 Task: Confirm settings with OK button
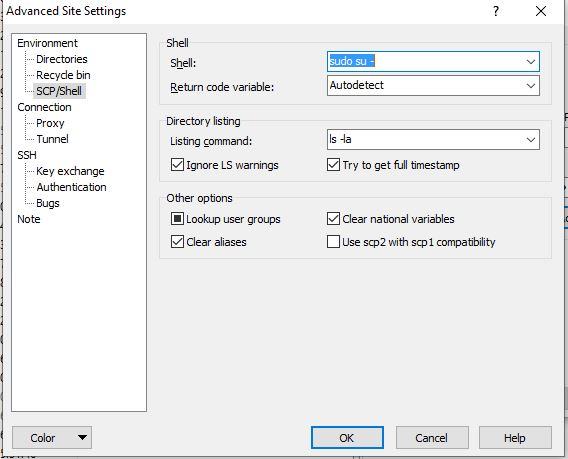[347, 438]
